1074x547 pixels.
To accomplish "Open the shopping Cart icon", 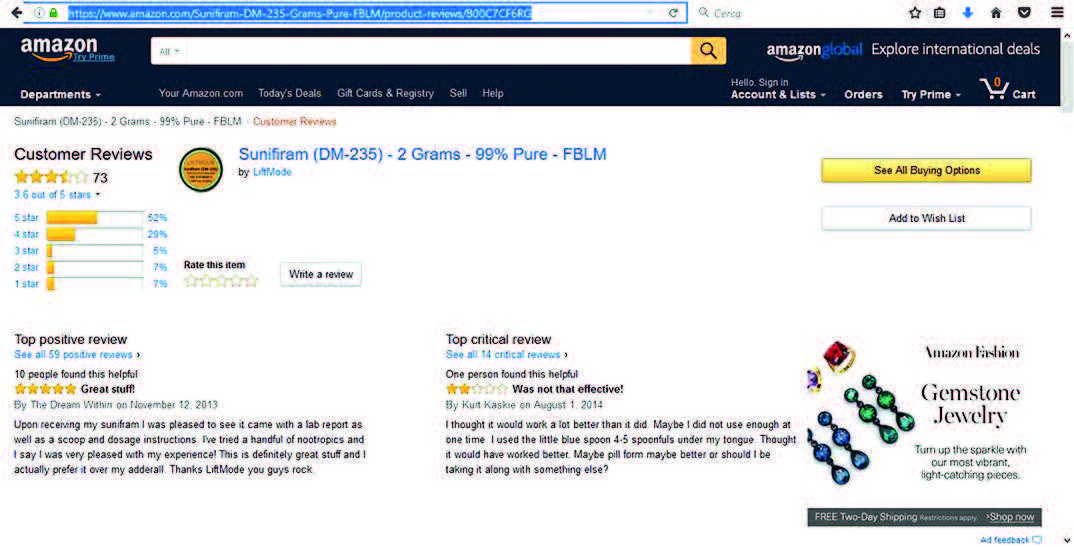I will tap(1008, 90).
